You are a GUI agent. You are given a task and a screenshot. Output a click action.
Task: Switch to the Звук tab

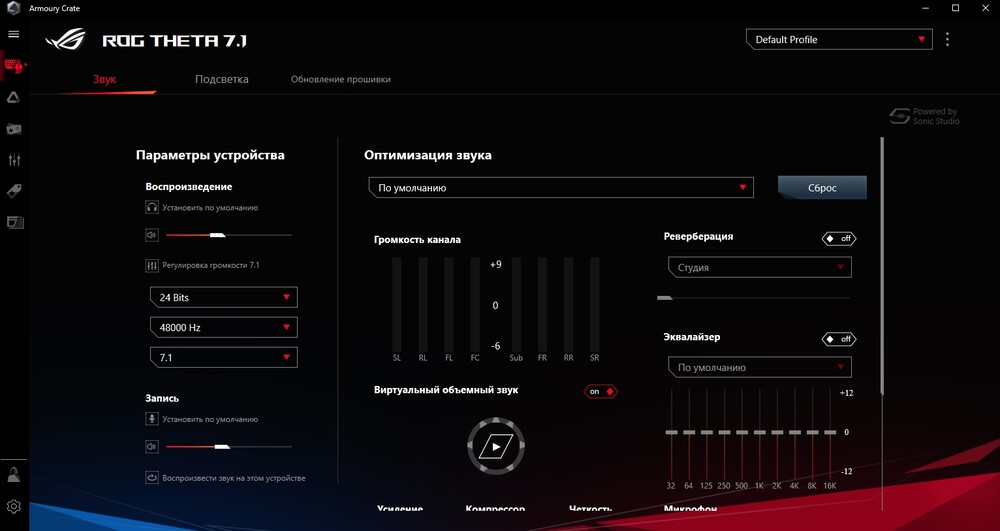click(x=105, y=80)
